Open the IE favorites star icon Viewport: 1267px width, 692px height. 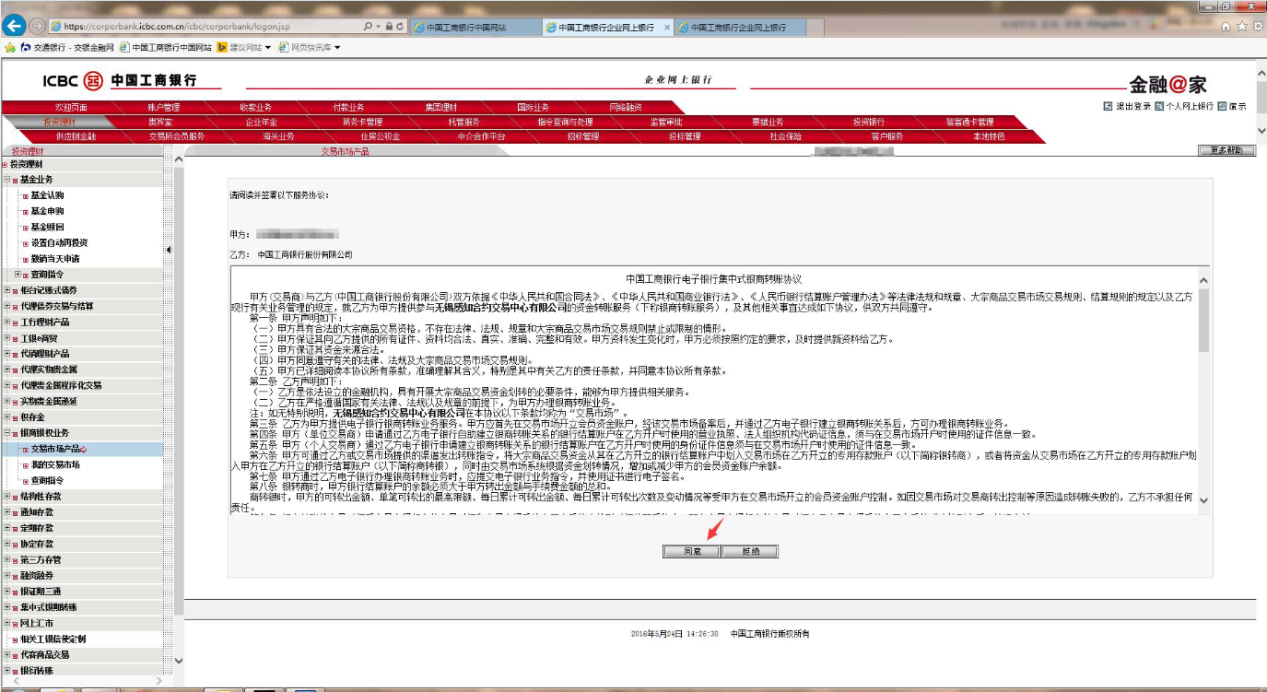(x=1241, y=26)
